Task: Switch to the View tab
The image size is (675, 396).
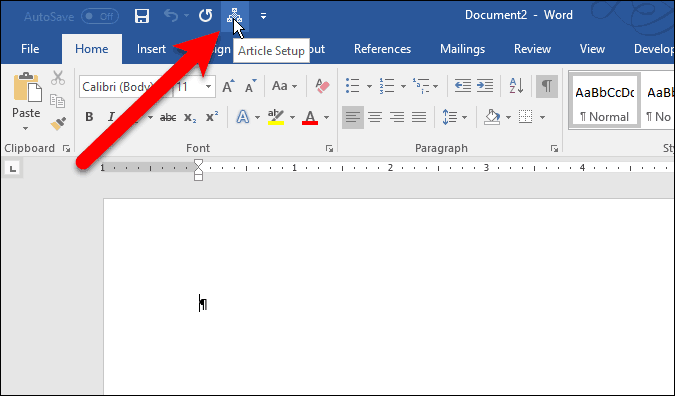Action: tap(592, 49)
